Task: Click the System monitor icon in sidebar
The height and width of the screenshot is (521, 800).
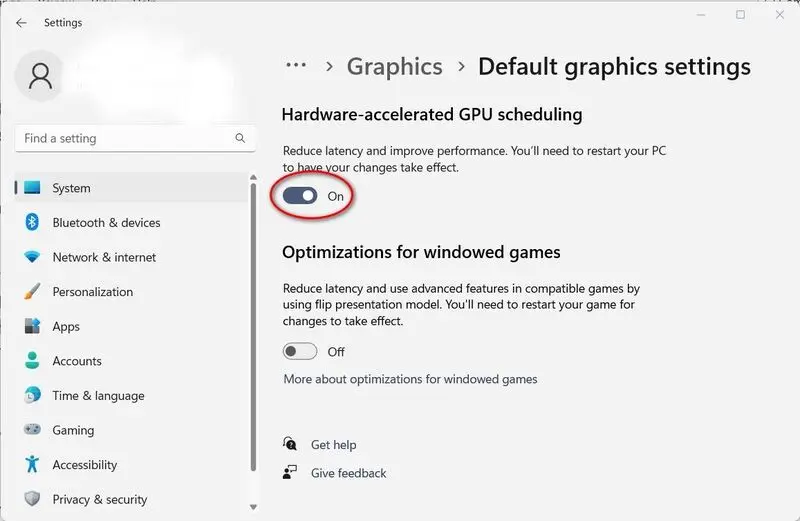Action: [32, 188]
